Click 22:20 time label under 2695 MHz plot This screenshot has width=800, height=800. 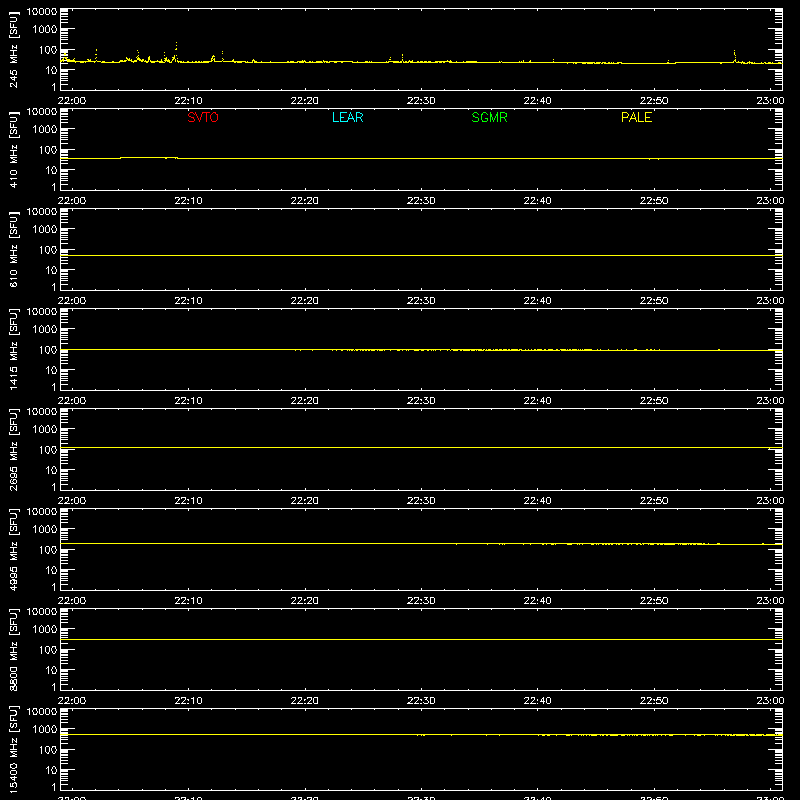click(305, 501)
